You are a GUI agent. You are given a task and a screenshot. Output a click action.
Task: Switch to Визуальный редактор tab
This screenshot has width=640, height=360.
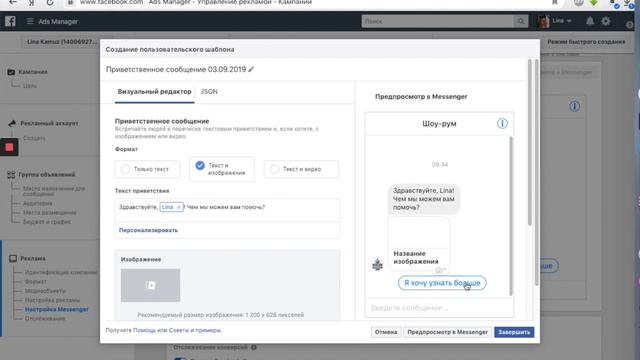[x=154, y=92]
